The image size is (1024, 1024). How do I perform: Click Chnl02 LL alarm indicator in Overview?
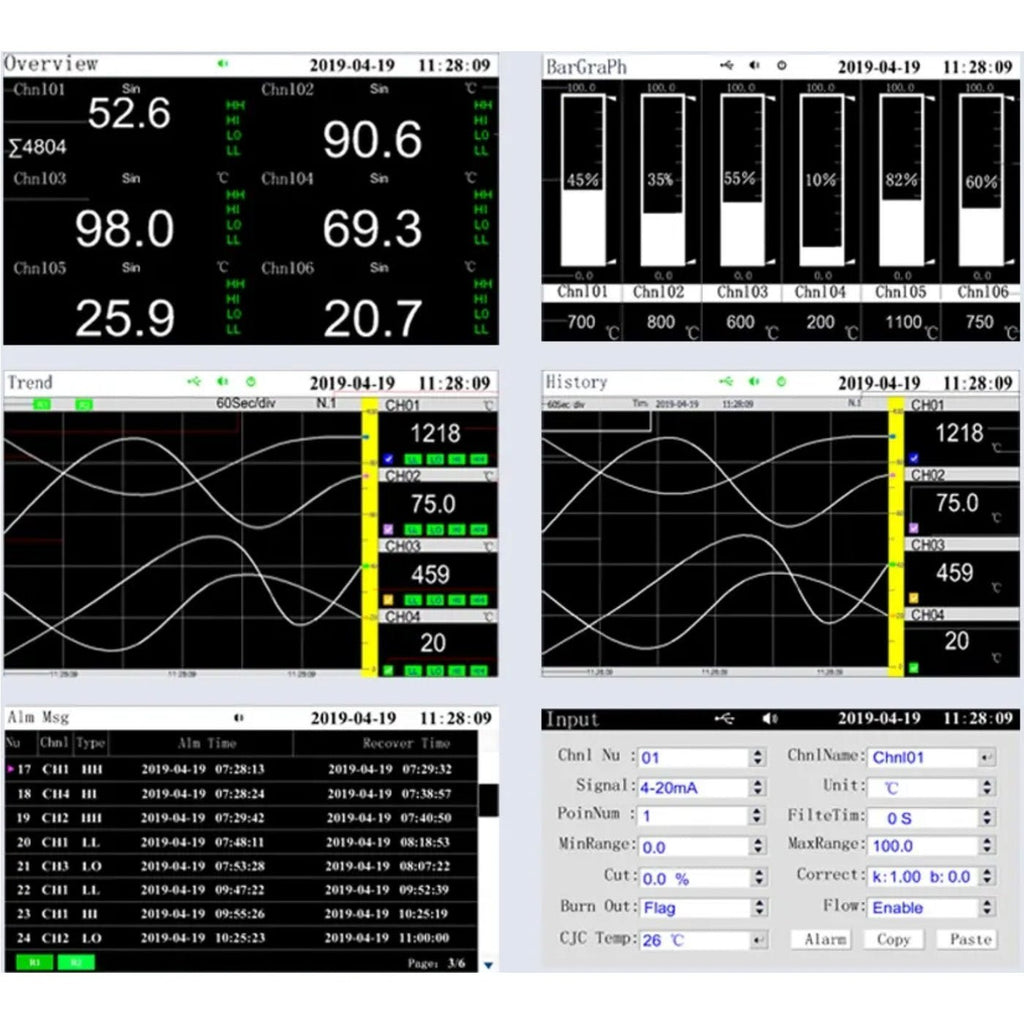pyautogui.click(x=481, y=152)
